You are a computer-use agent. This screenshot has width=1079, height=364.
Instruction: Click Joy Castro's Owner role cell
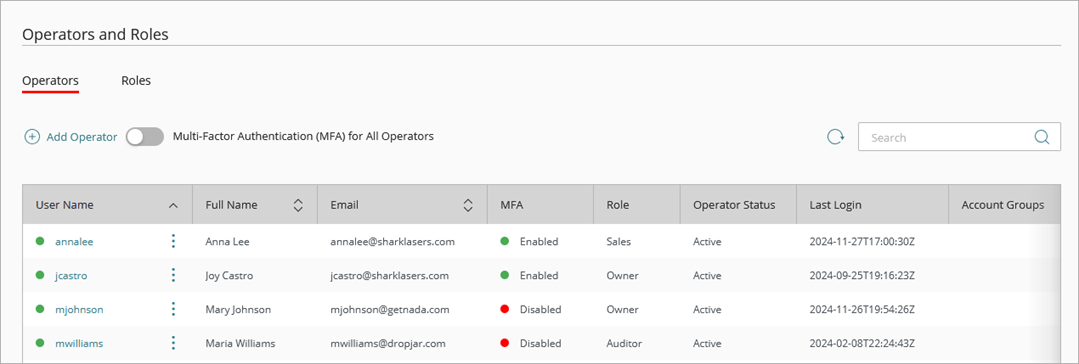click(622, 275)
